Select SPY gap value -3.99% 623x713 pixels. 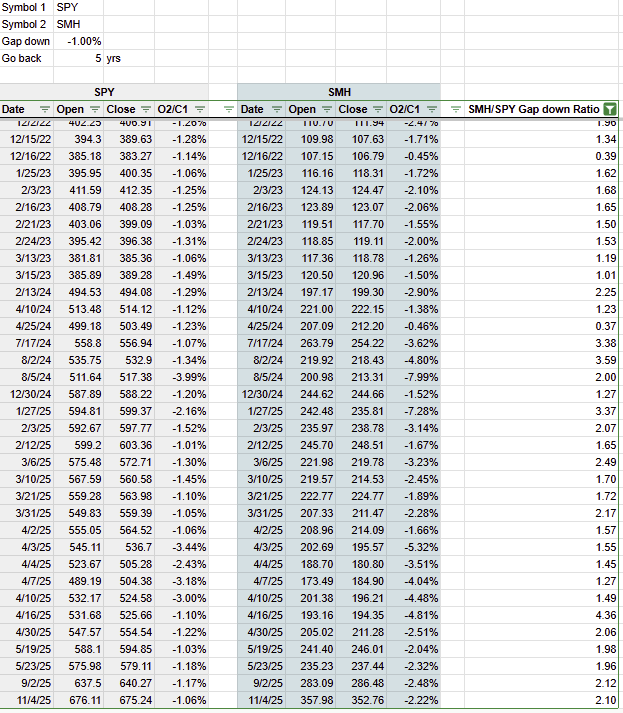point(181,377)
